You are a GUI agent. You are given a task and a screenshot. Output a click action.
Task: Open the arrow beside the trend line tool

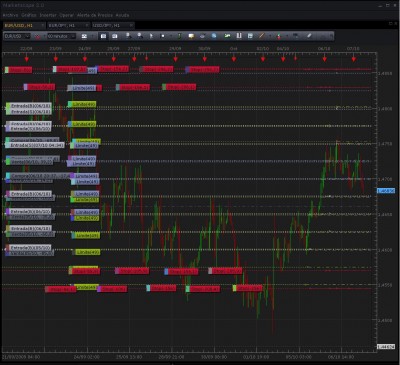[x=269, y=36]
